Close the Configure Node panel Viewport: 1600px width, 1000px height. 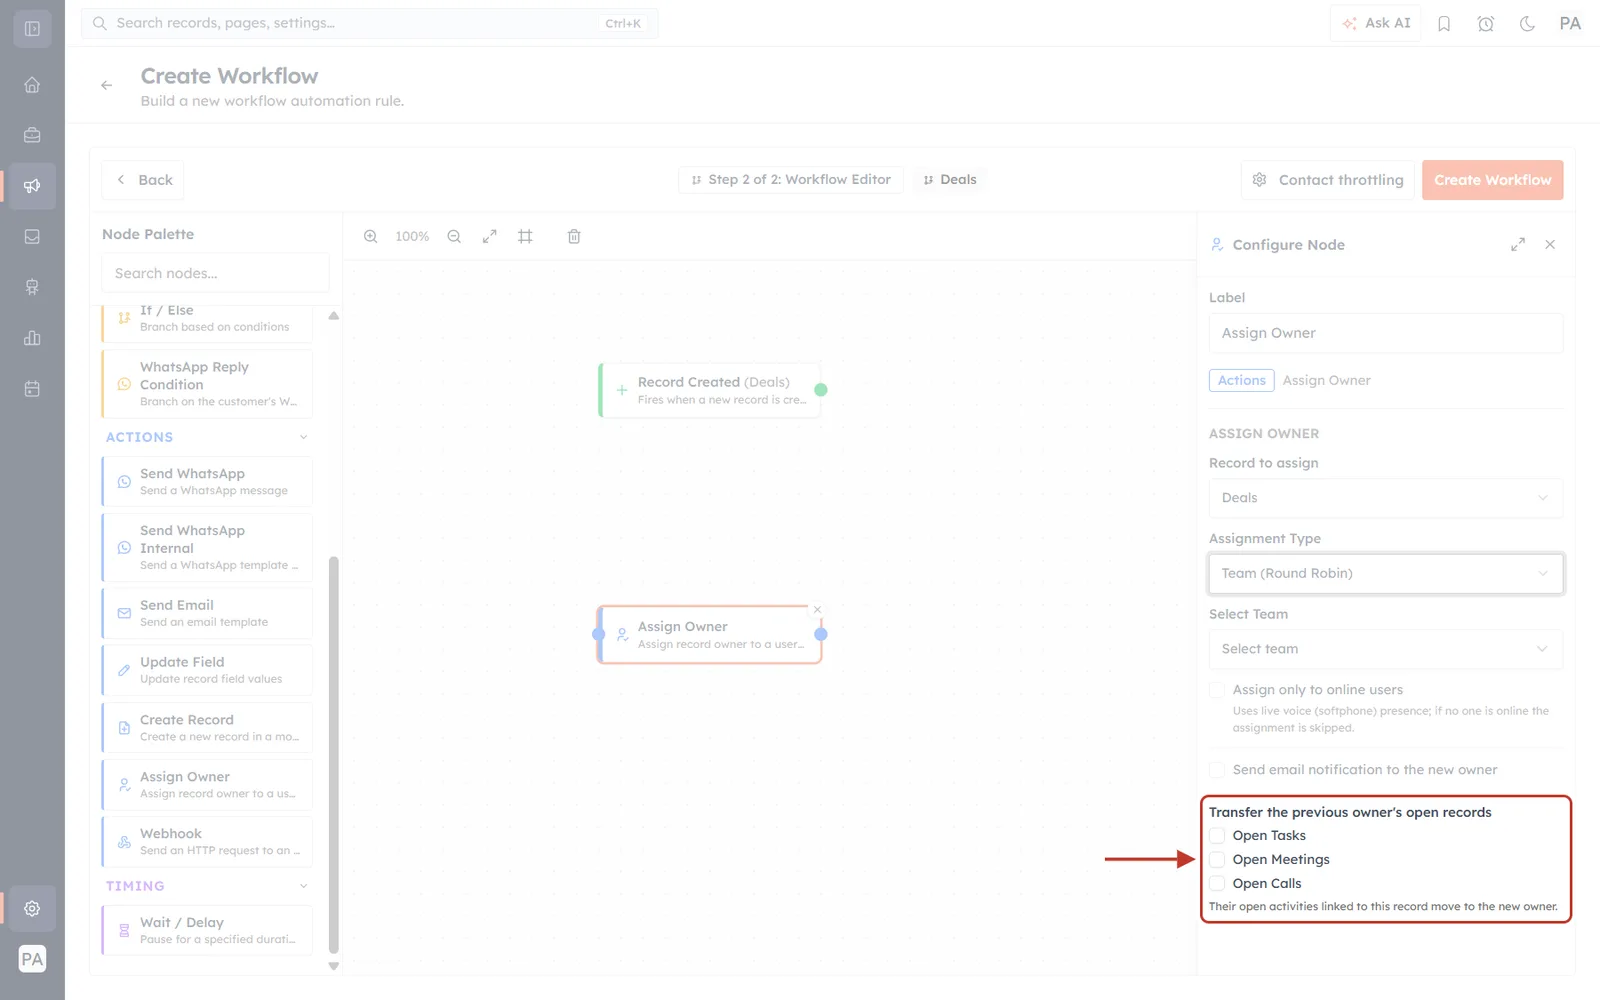tap(1550, 245)
